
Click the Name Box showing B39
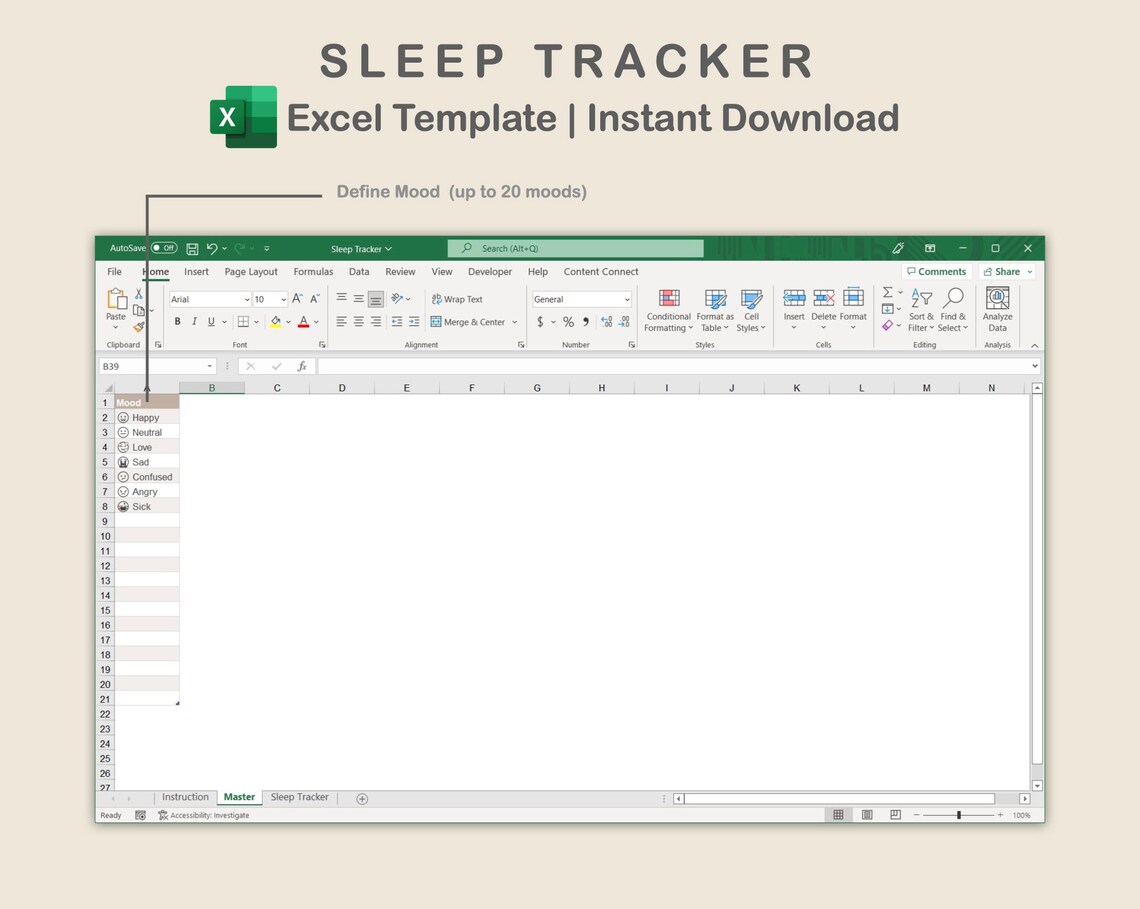click(150, 366)
